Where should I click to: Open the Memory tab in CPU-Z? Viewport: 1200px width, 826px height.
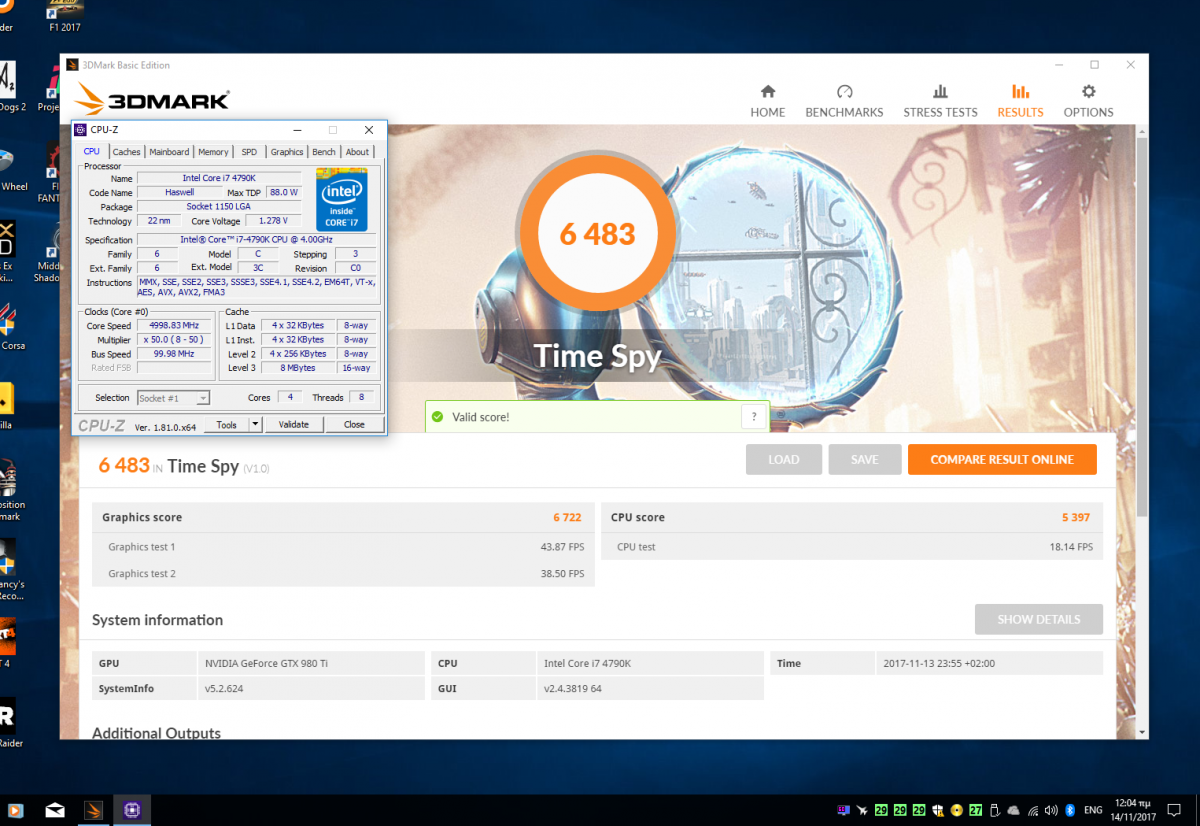(x=213, y=152)
